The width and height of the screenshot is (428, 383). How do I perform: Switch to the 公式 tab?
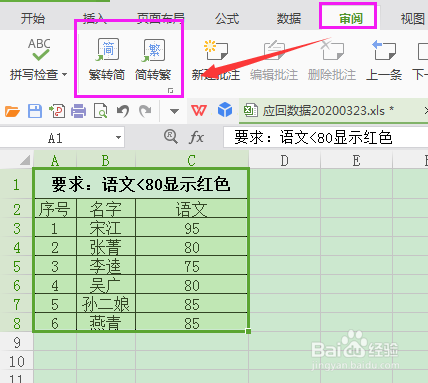[x=227, y=18]
